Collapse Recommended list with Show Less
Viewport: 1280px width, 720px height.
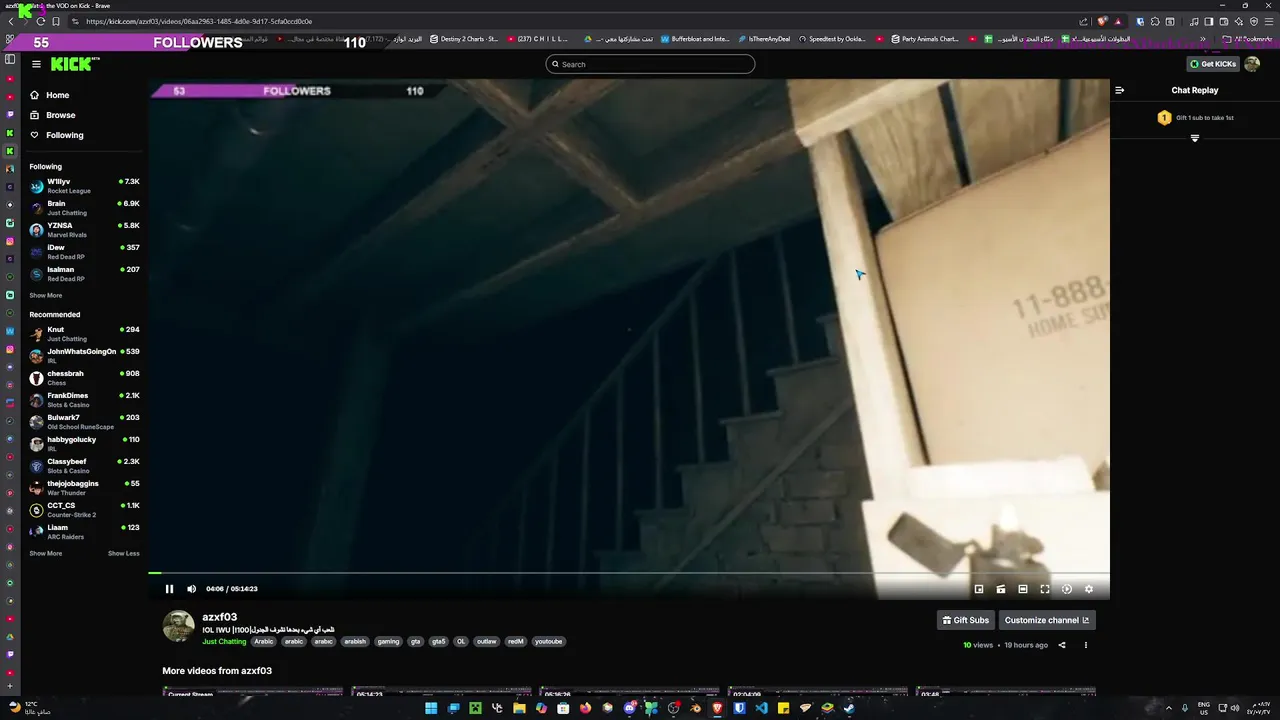coord(124,554)
